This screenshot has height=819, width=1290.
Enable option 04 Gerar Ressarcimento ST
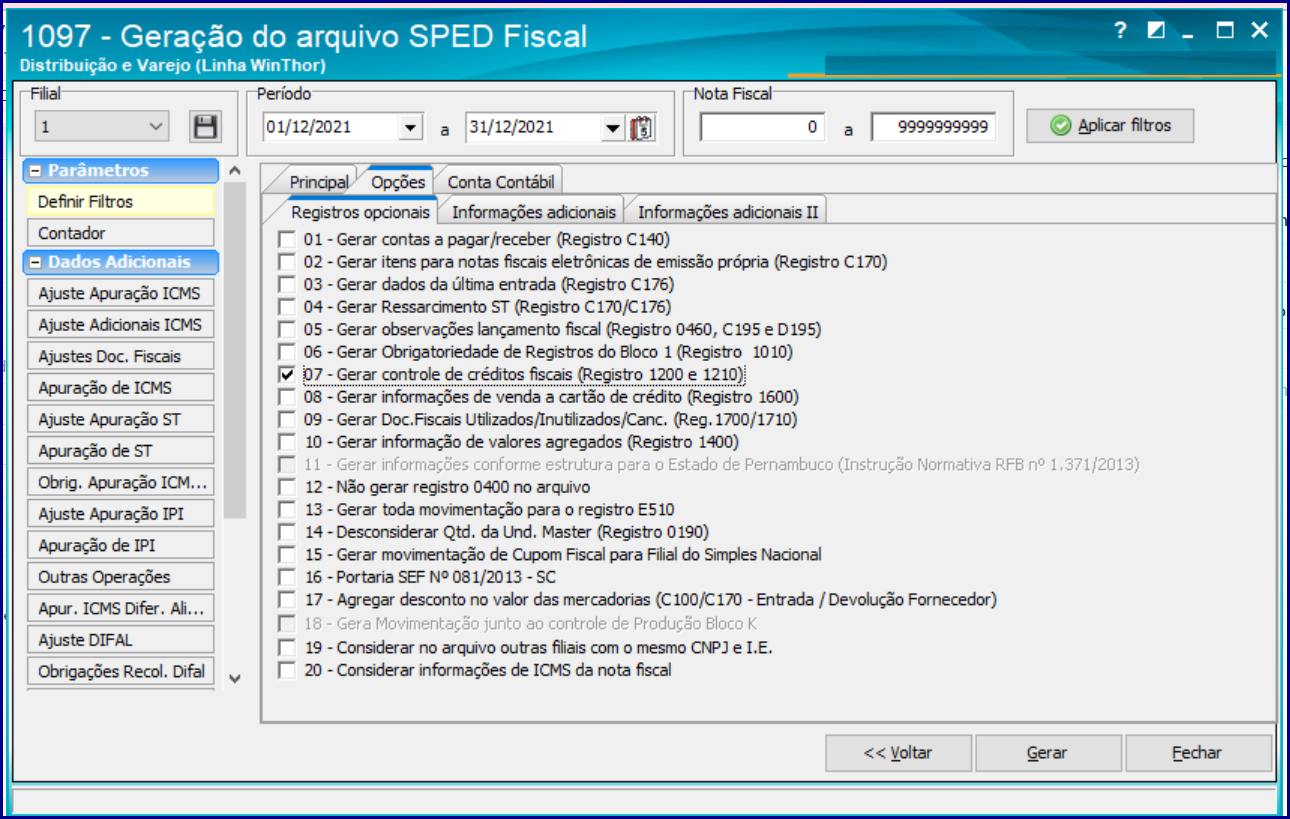[287, 307]
